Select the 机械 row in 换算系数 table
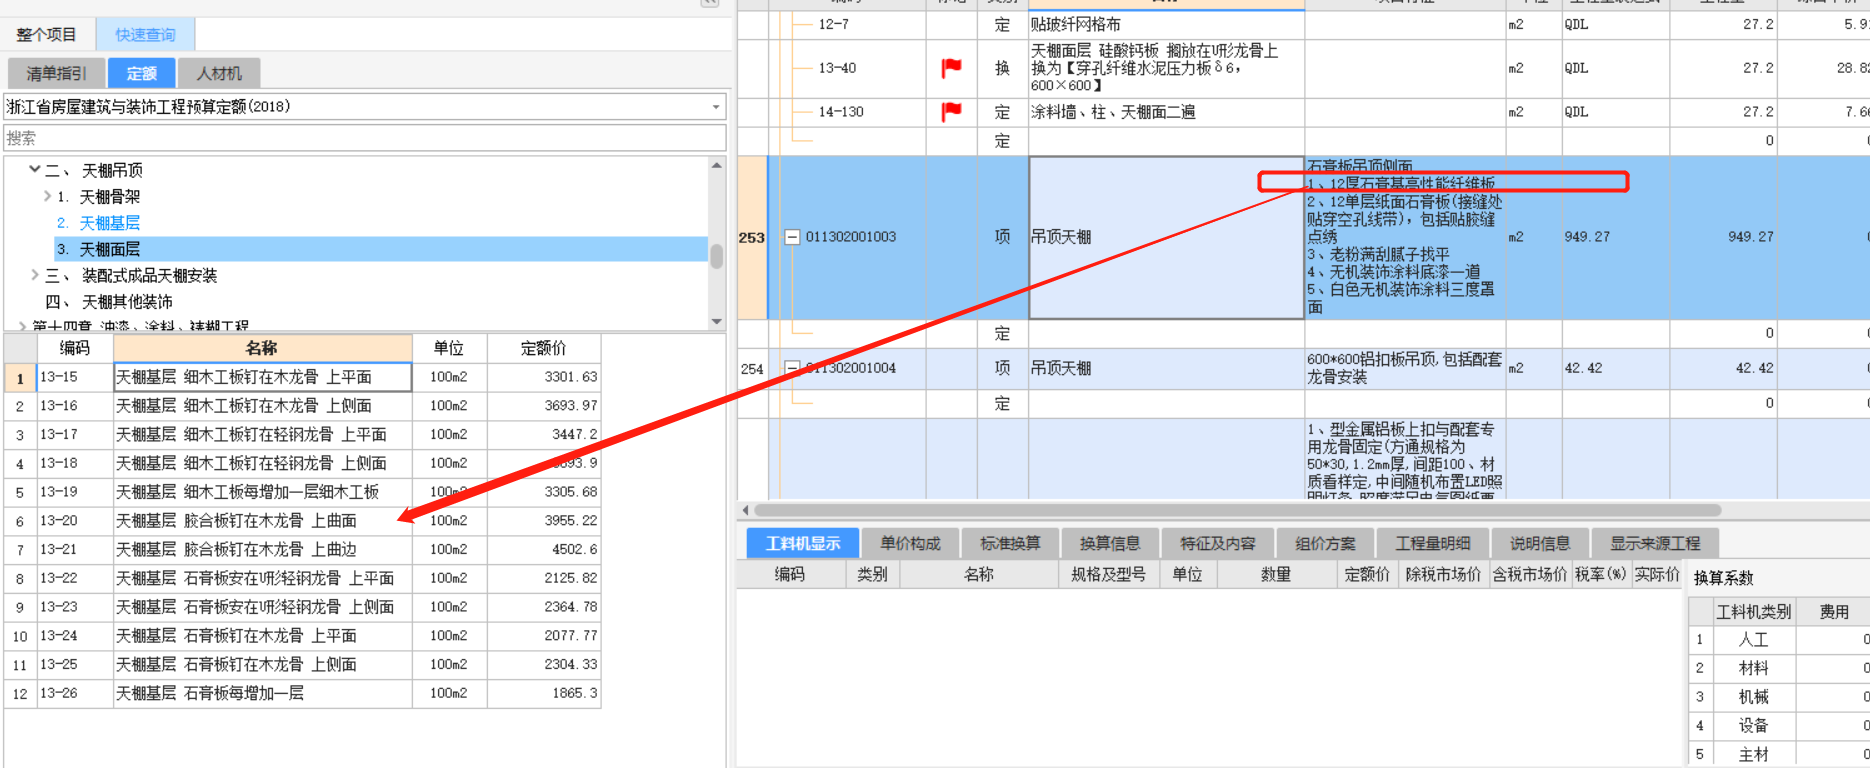The width and height of the screenshot is (1870, 768). click(x=1779, y=697)
